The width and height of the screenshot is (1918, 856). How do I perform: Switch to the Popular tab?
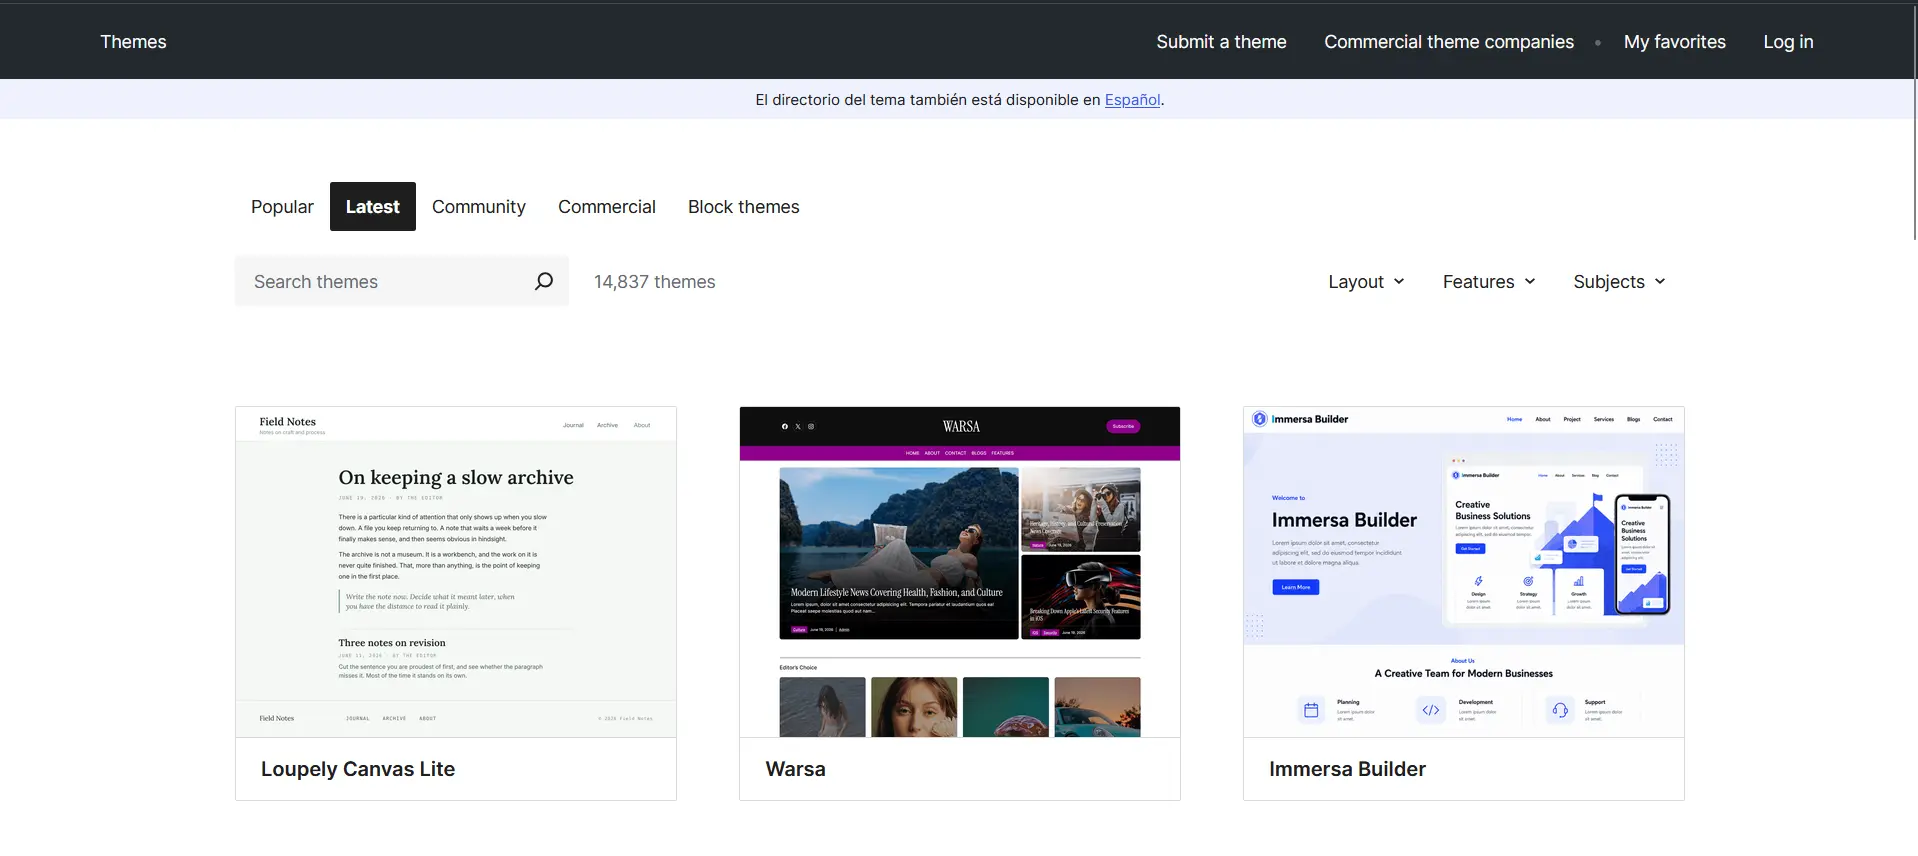[x=282, y=207]
